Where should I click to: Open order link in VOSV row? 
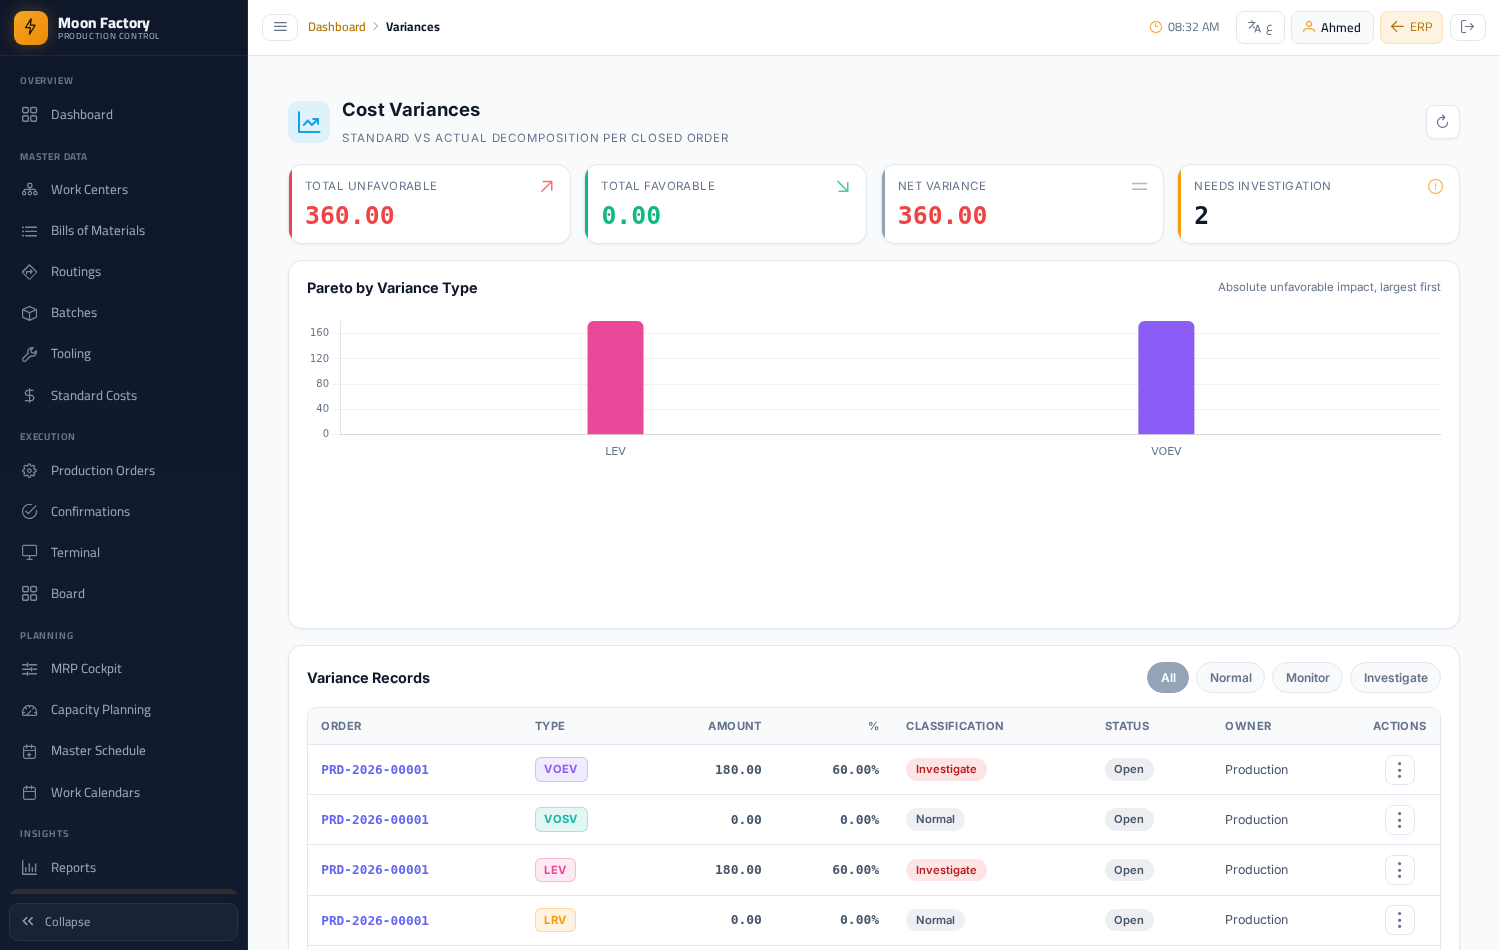(x=375, y=820)
